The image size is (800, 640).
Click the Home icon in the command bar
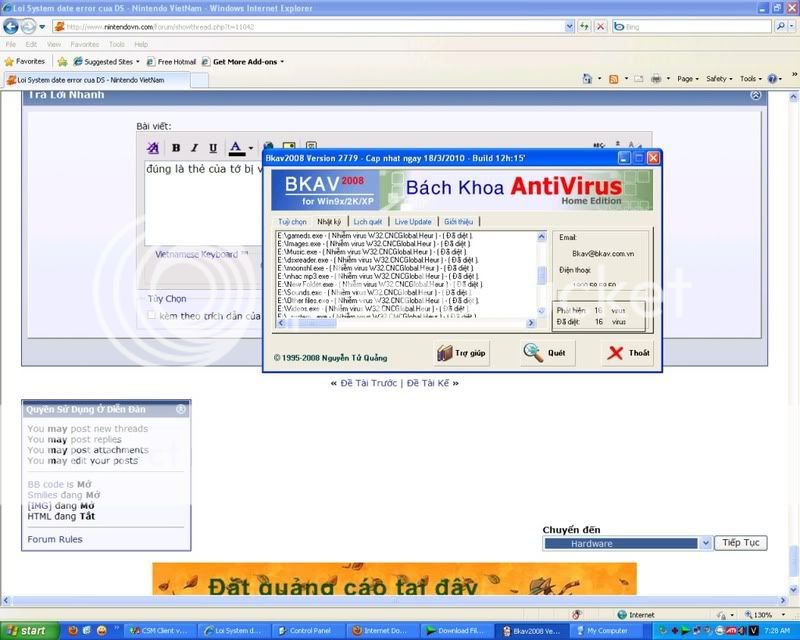coord(588,79)
